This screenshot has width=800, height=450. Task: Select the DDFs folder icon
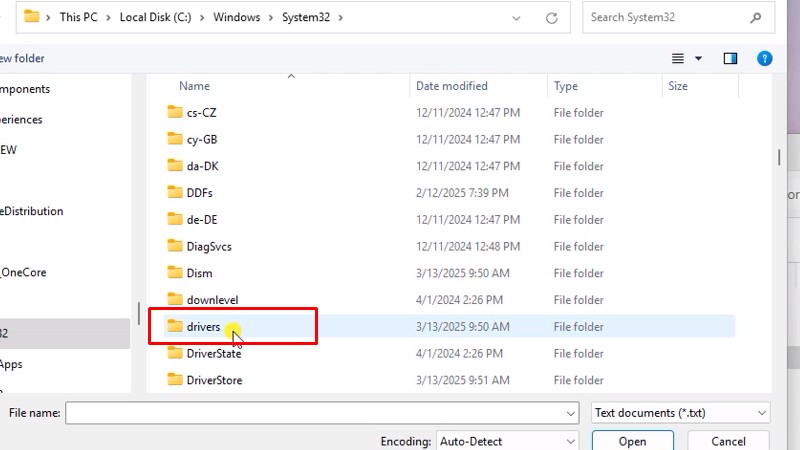[x=175, y=193]
